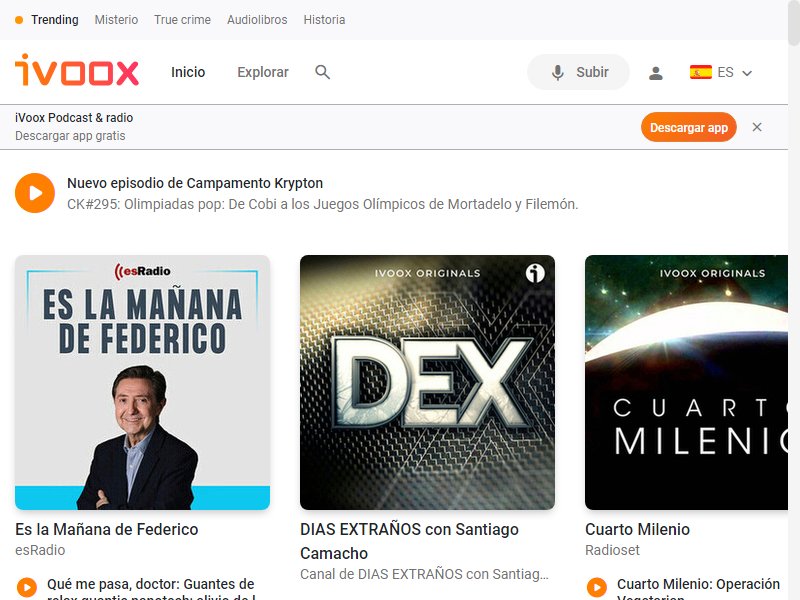This screenshot has width=800, height=600.
Task: Click the Subir upload button
Action: point(578,72)
